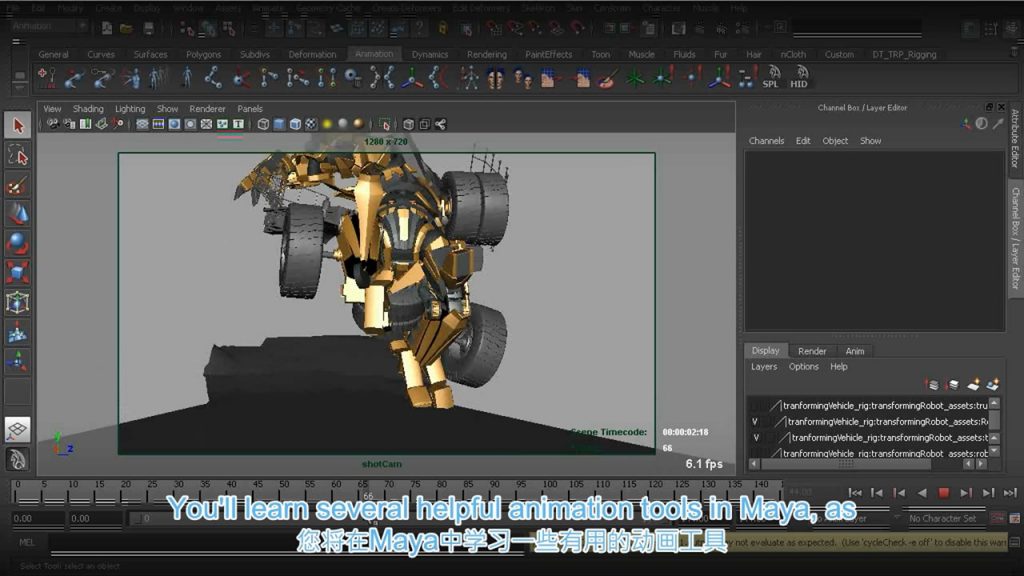This screenshot has width=1024, height=576.
Task: Switch MEL command line language label
Action: click(x=27, y=542)
